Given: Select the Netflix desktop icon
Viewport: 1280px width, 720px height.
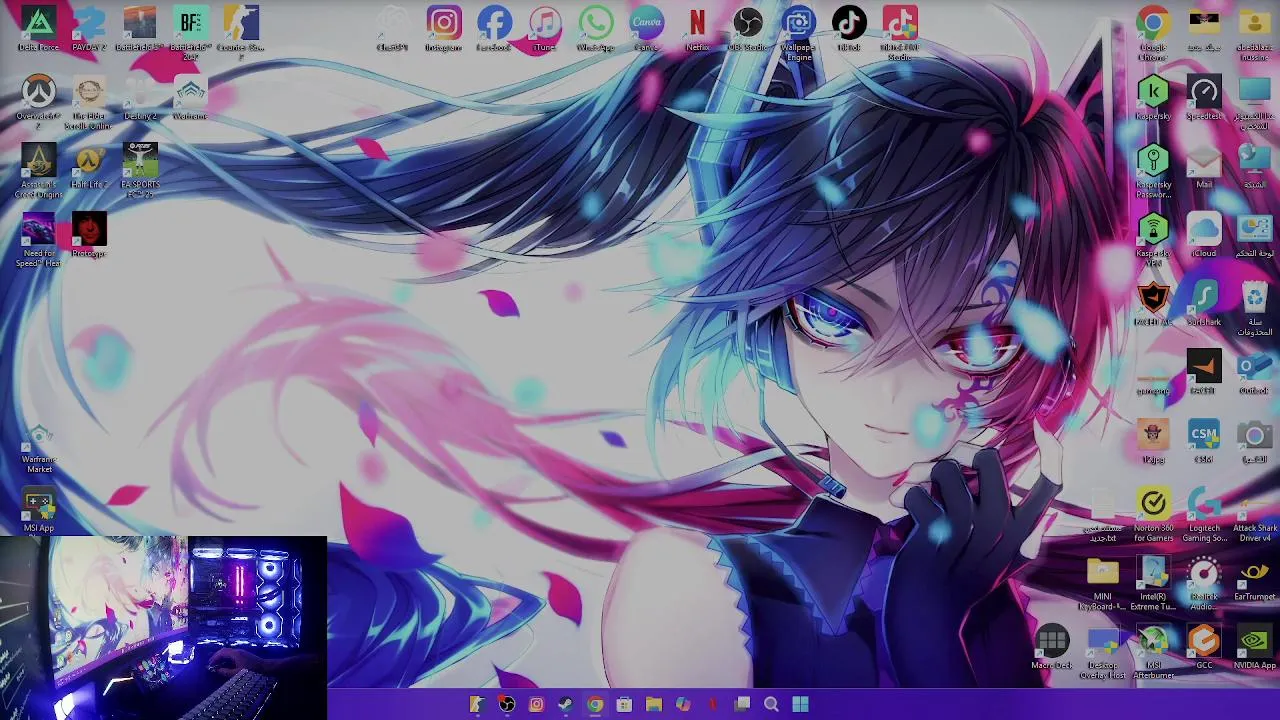Looking at the screenshot, I should coord(697,29).
